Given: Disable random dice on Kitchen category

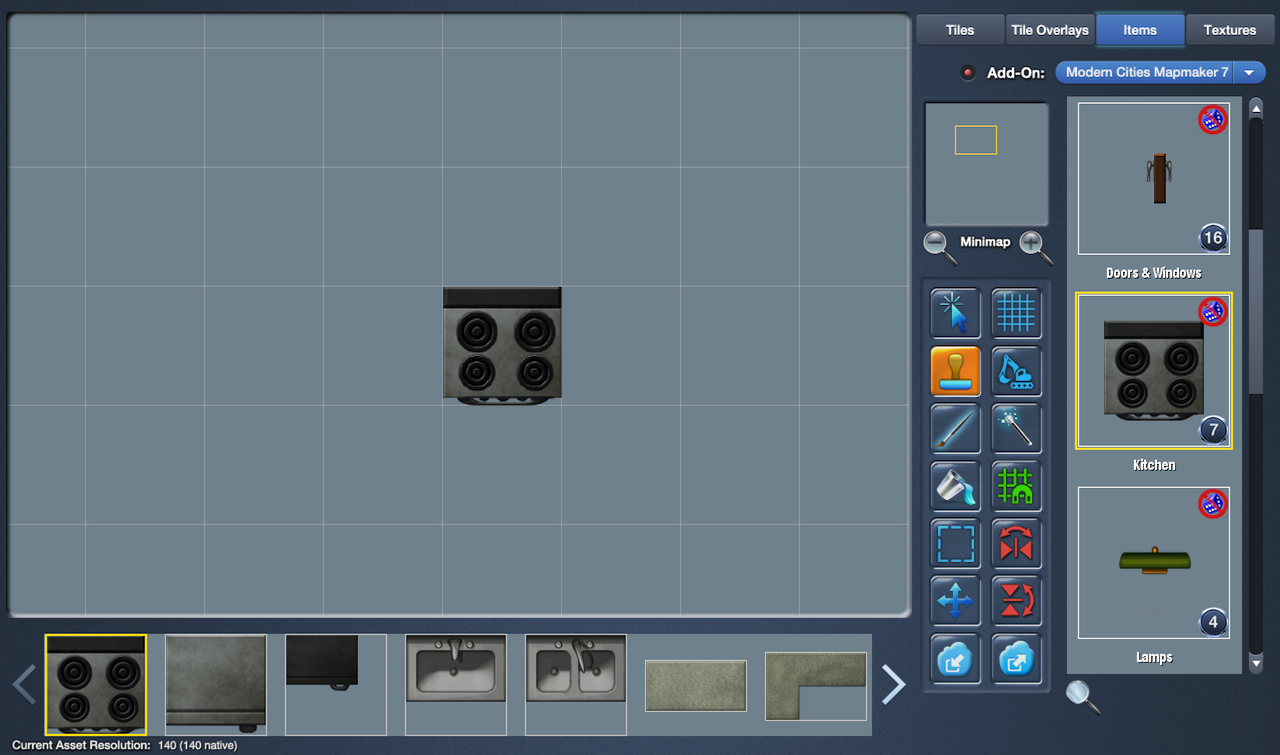Looking at the screenshot, I should pos(1212,312).
